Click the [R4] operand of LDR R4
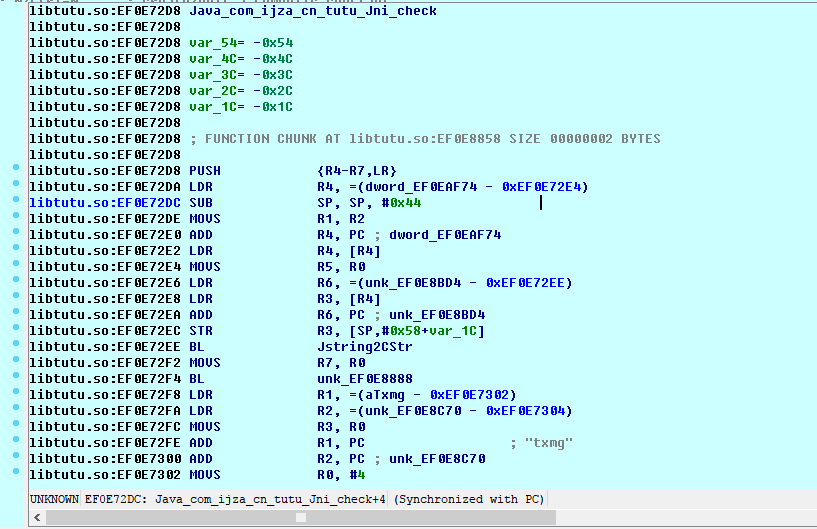This screenshot has height=529, width=817. coord(365,251)
